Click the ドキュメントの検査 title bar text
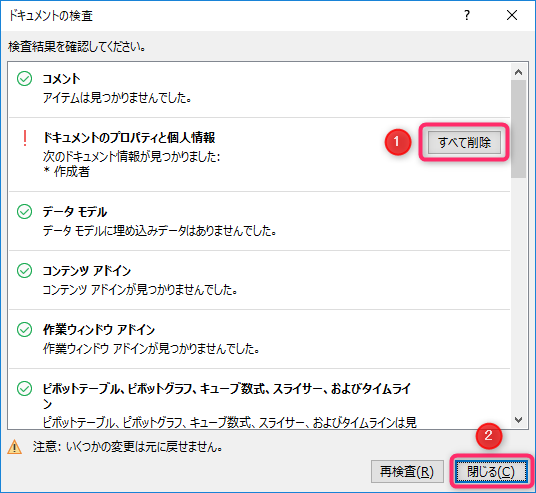The image size is (536, 493). pyautogui.click(x=51, y=16)
